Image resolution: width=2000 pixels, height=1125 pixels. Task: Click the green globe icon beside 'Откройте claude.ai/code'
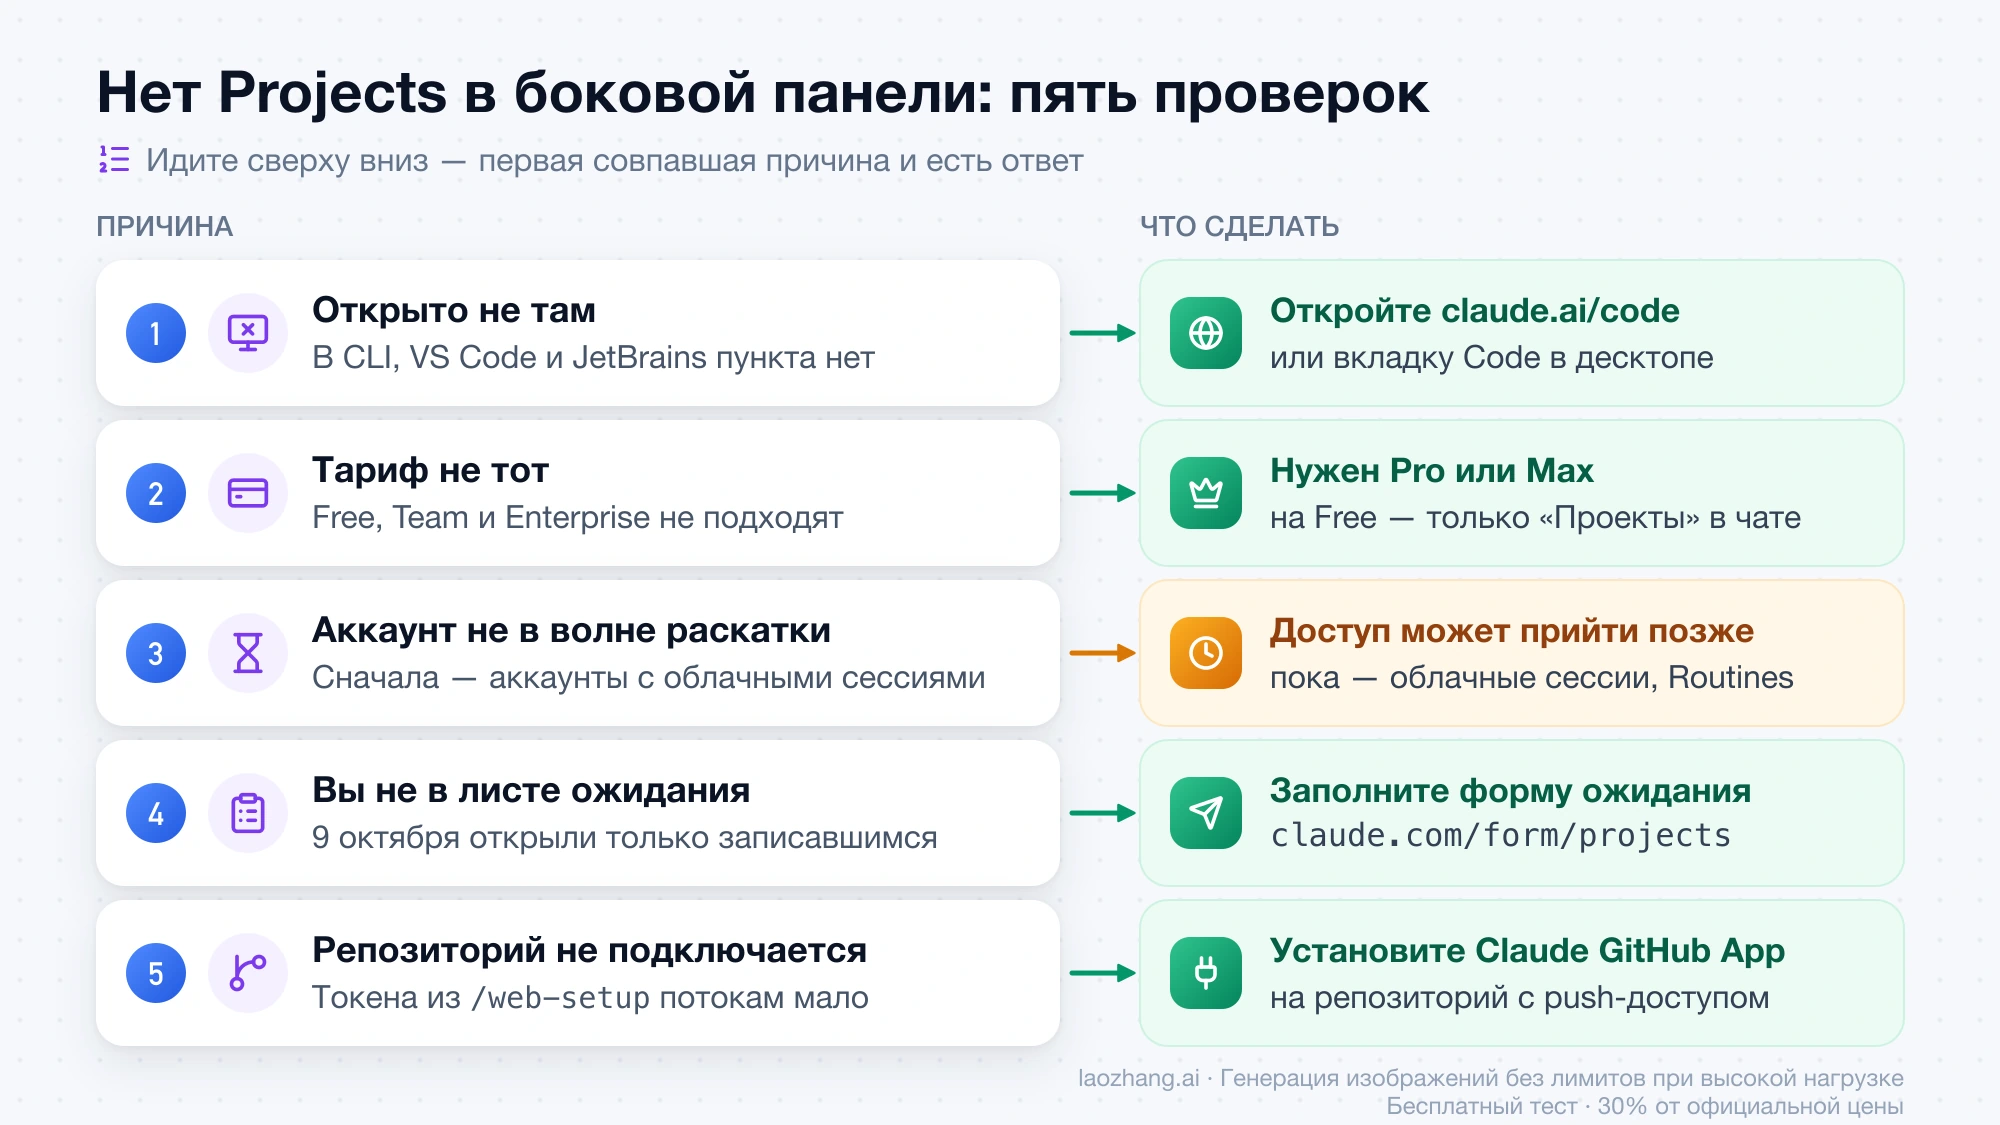(x=1206, y=333)
